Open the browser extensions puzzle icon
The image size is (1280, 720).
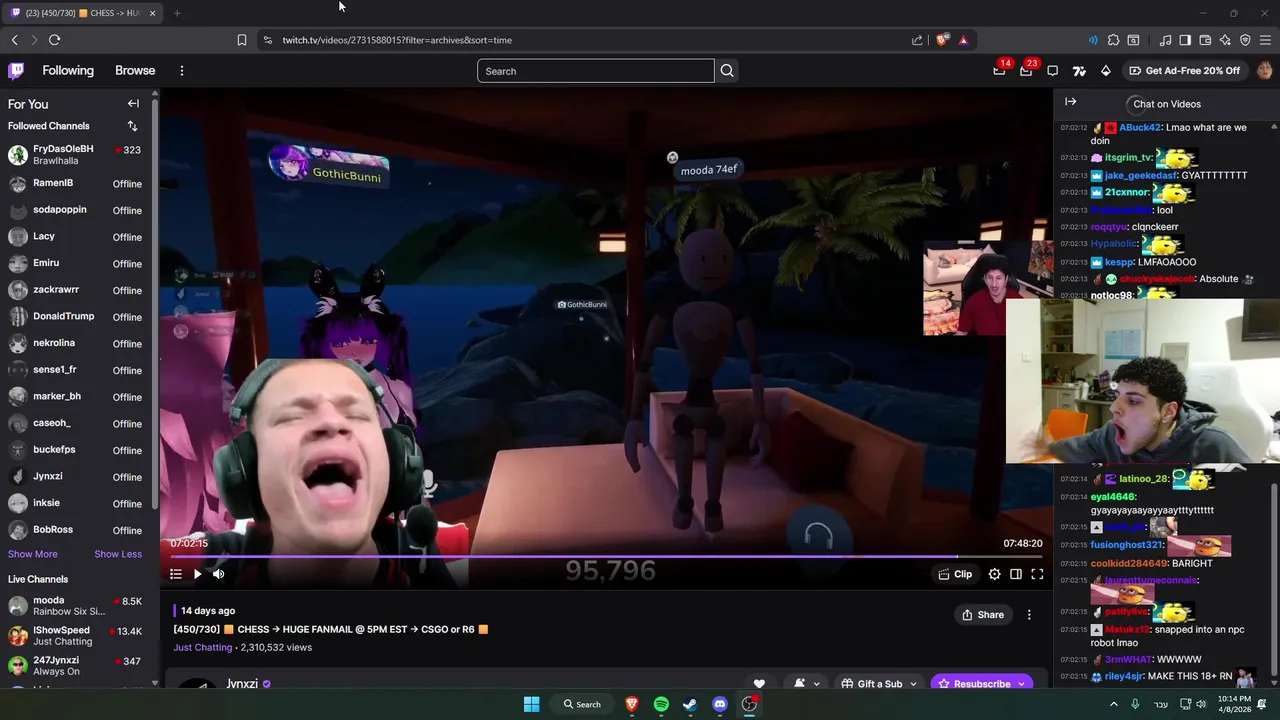pyautogui.click(x=1113, y=40)
